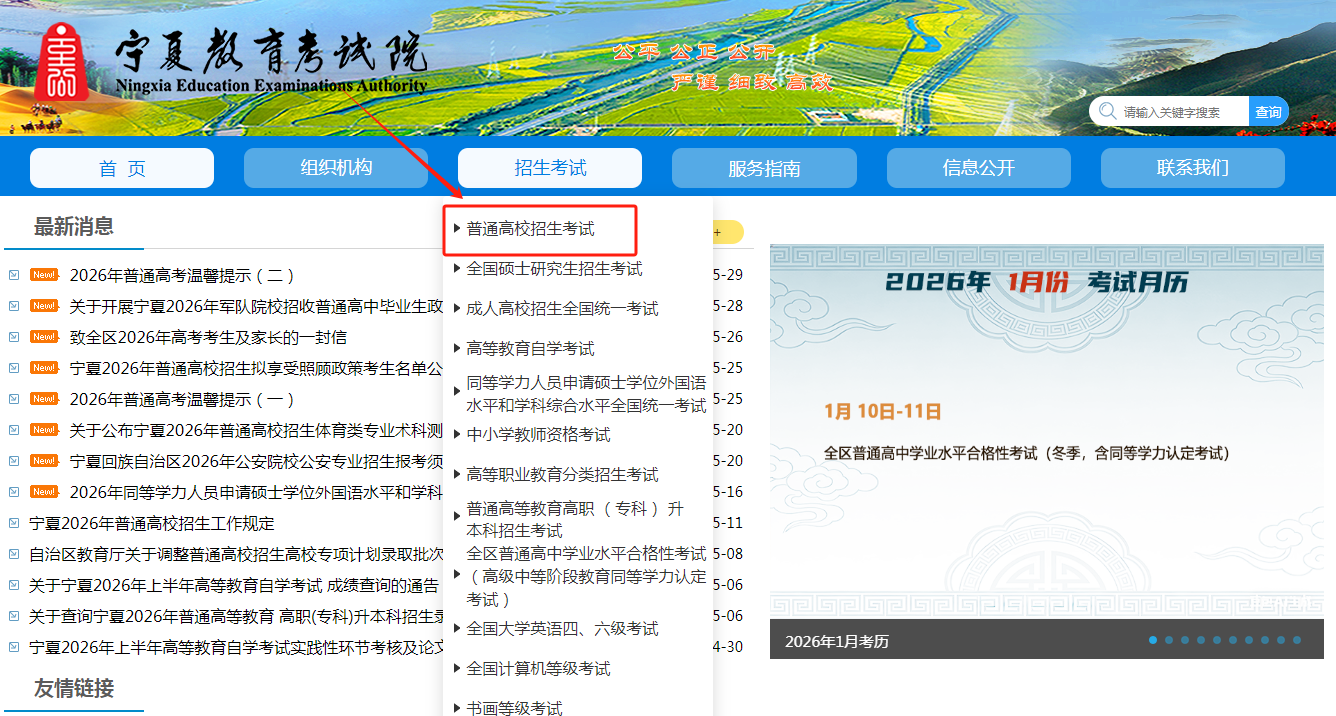This screenshot has height=716, width=1336.
Task: Click the 最新消息 section heading
Action: click(74, 226)
